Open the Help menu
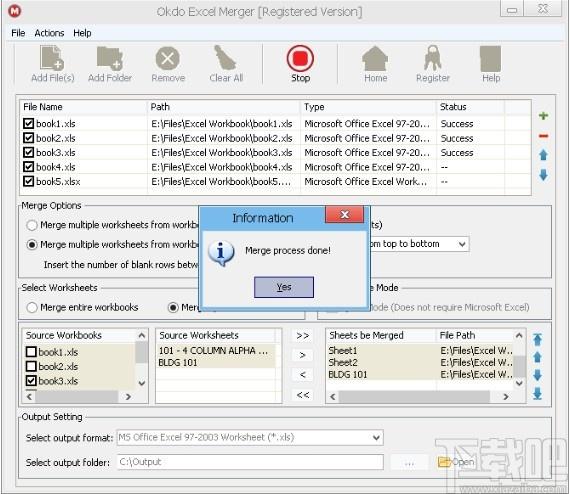This screenshot has height=494, width=570. point(82,33)
